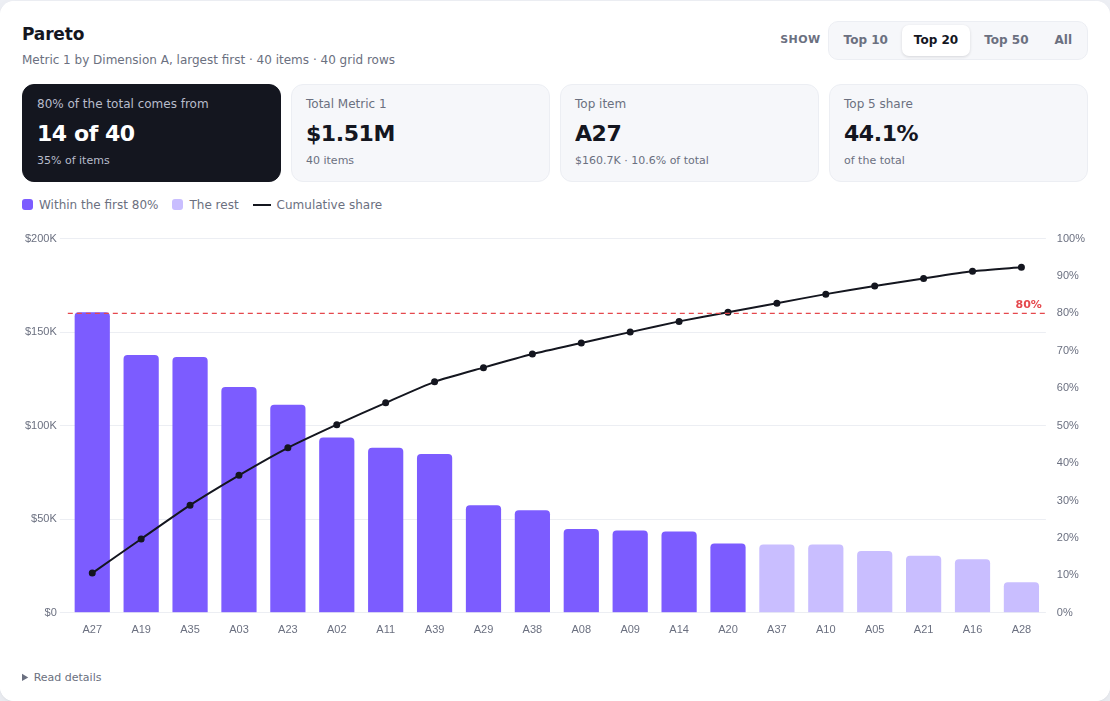The width and height of the screenshot is (1110, 701).
Task: Open the '14 of 40' summary card
Action: [x=151, y=133]
